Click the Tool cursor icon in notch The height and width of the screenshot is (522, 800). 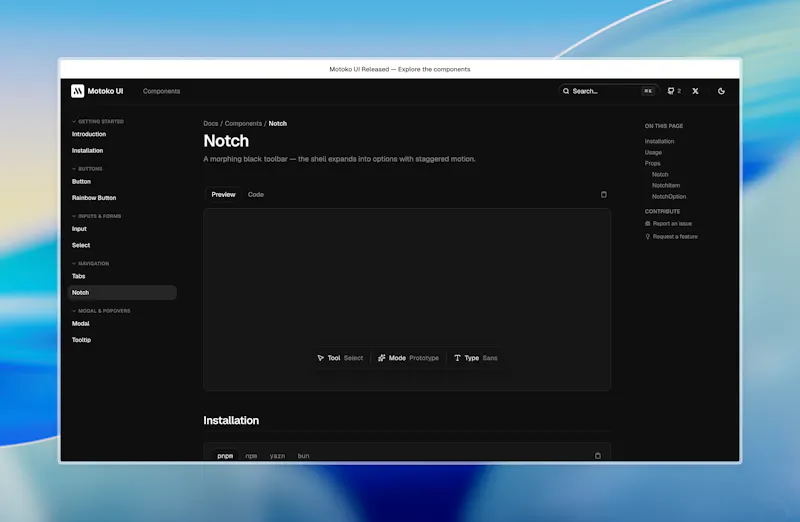(320, 358)
